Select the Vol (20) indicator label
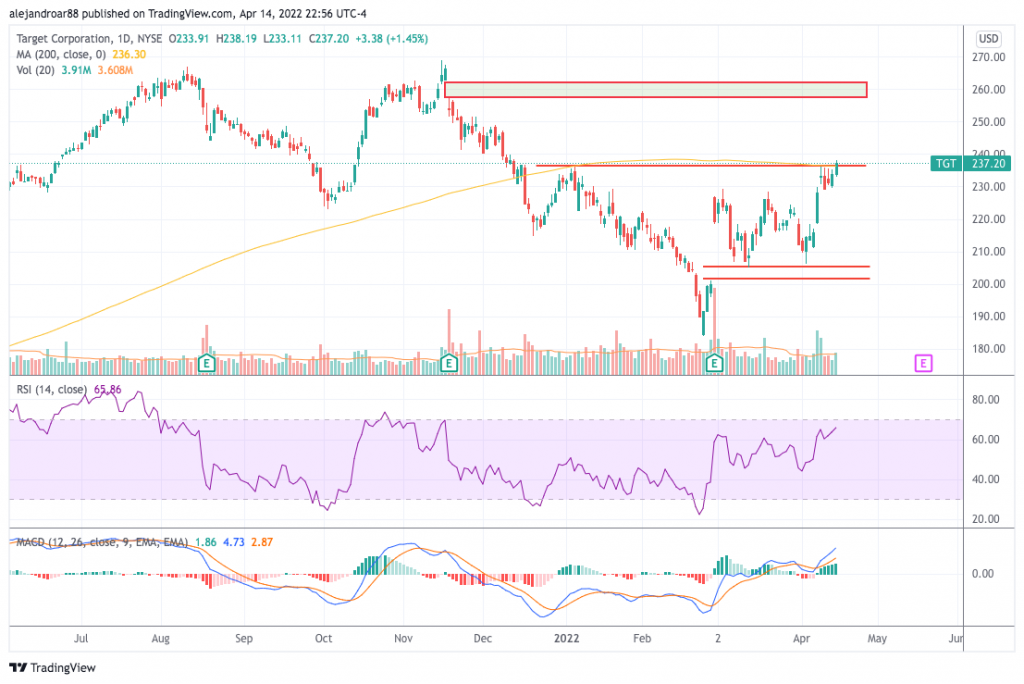Viewport: 1024px width, 684px height. (x=36, y=70)
